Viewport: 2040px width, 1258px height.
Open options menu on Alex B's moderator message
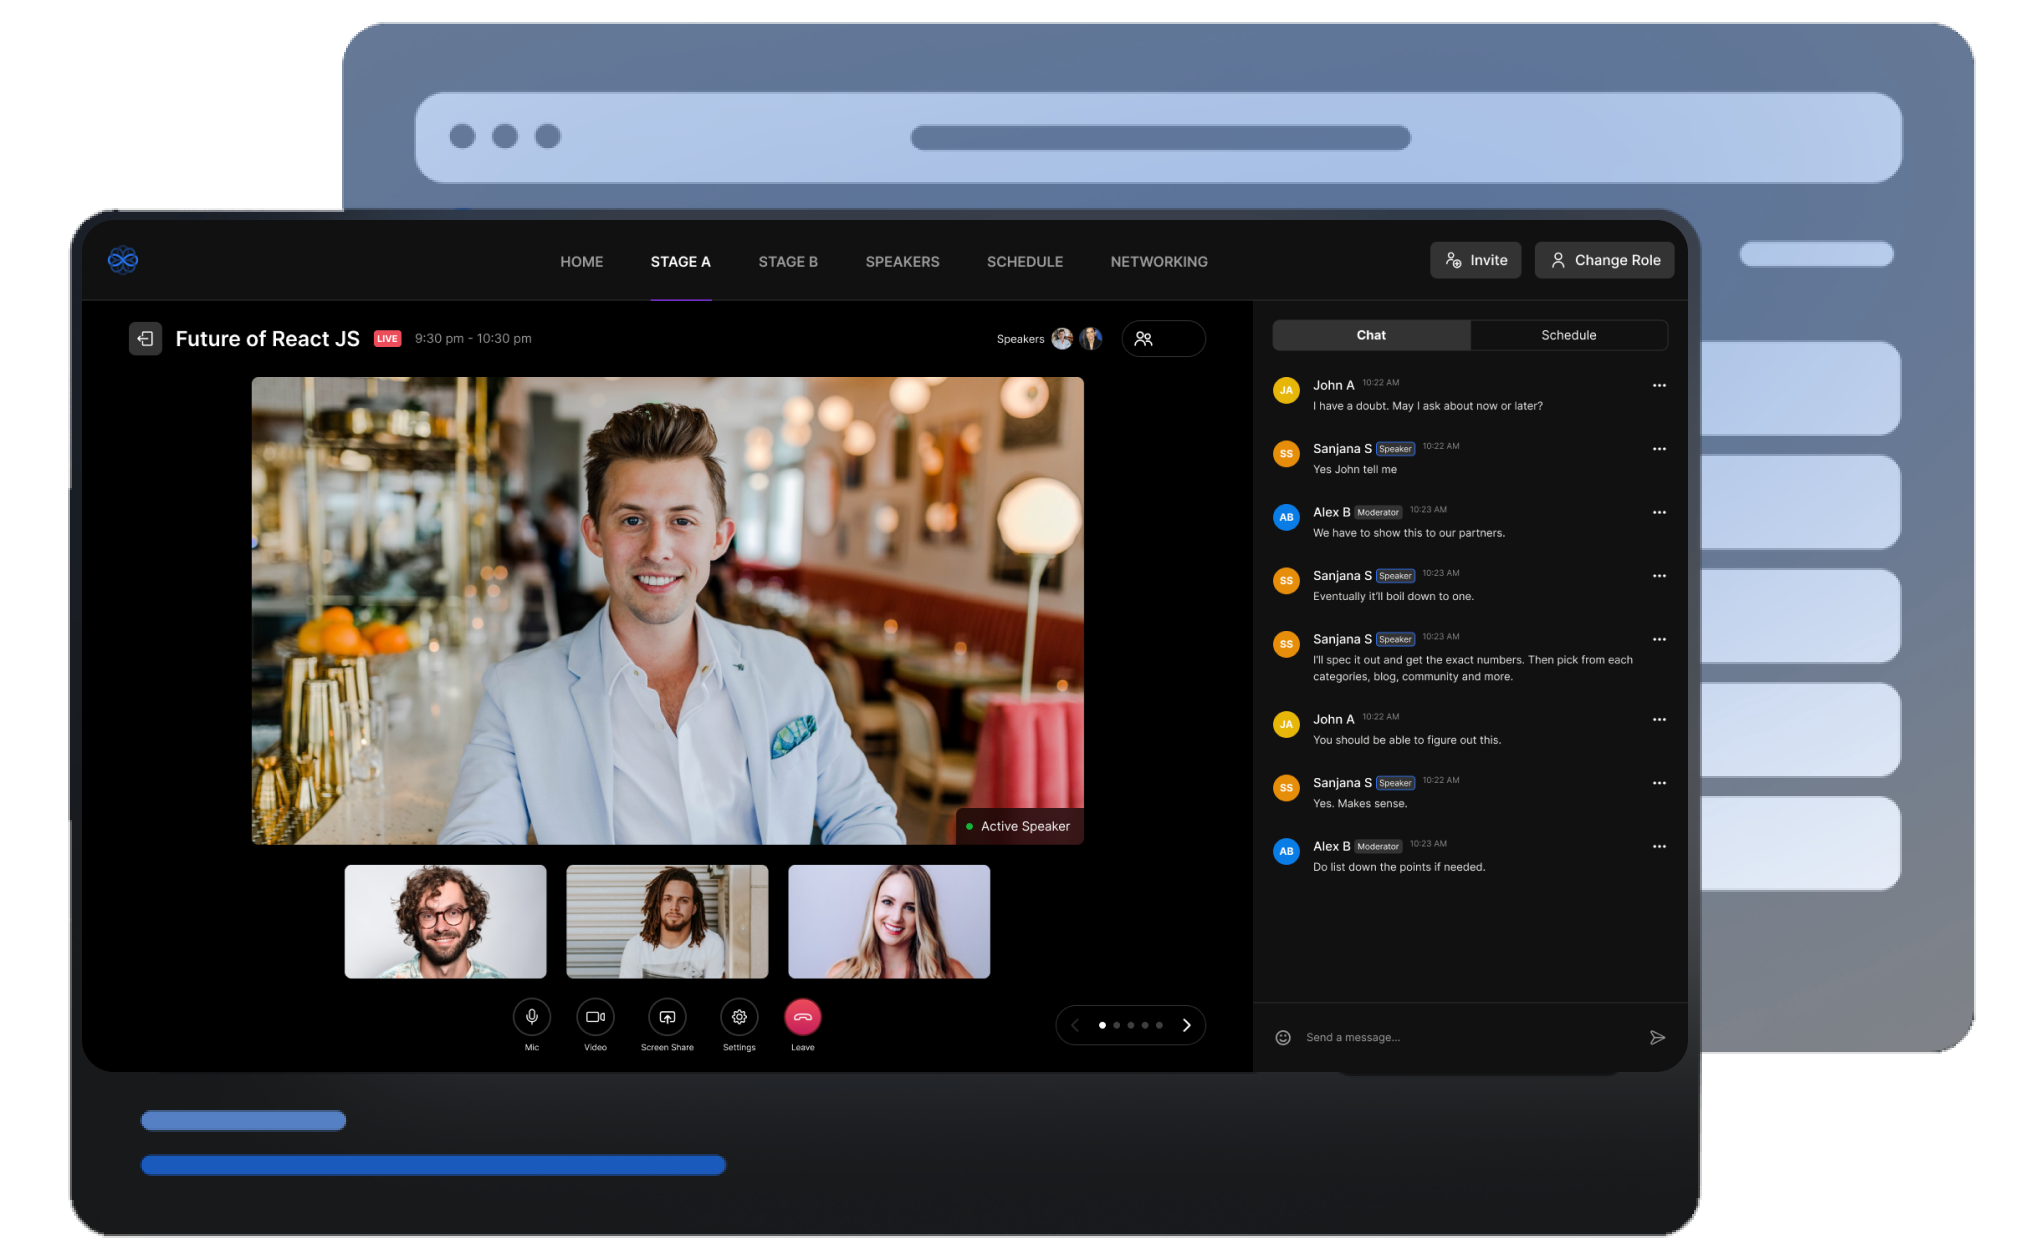click(x=1659, y=512)
